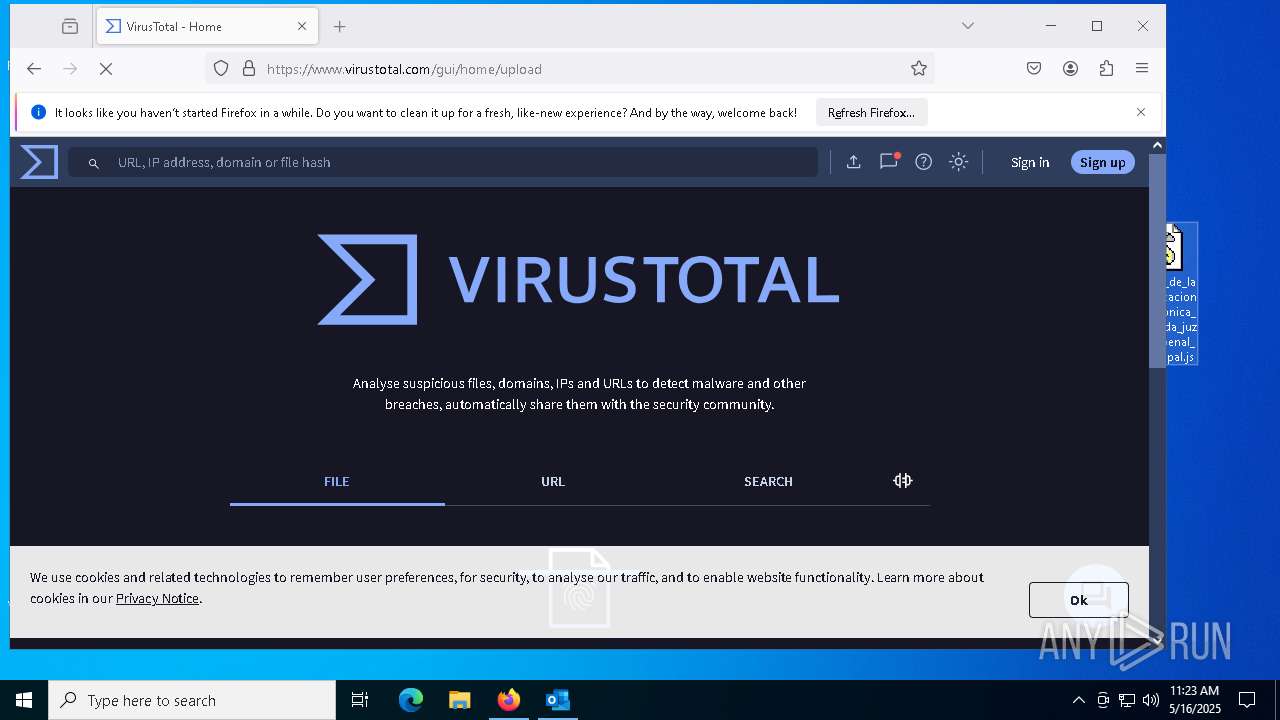Click the API/widget icon beside SEARCH tab
The height and width of the screenshot is (720, 1280).
click(x=903, y=481)
